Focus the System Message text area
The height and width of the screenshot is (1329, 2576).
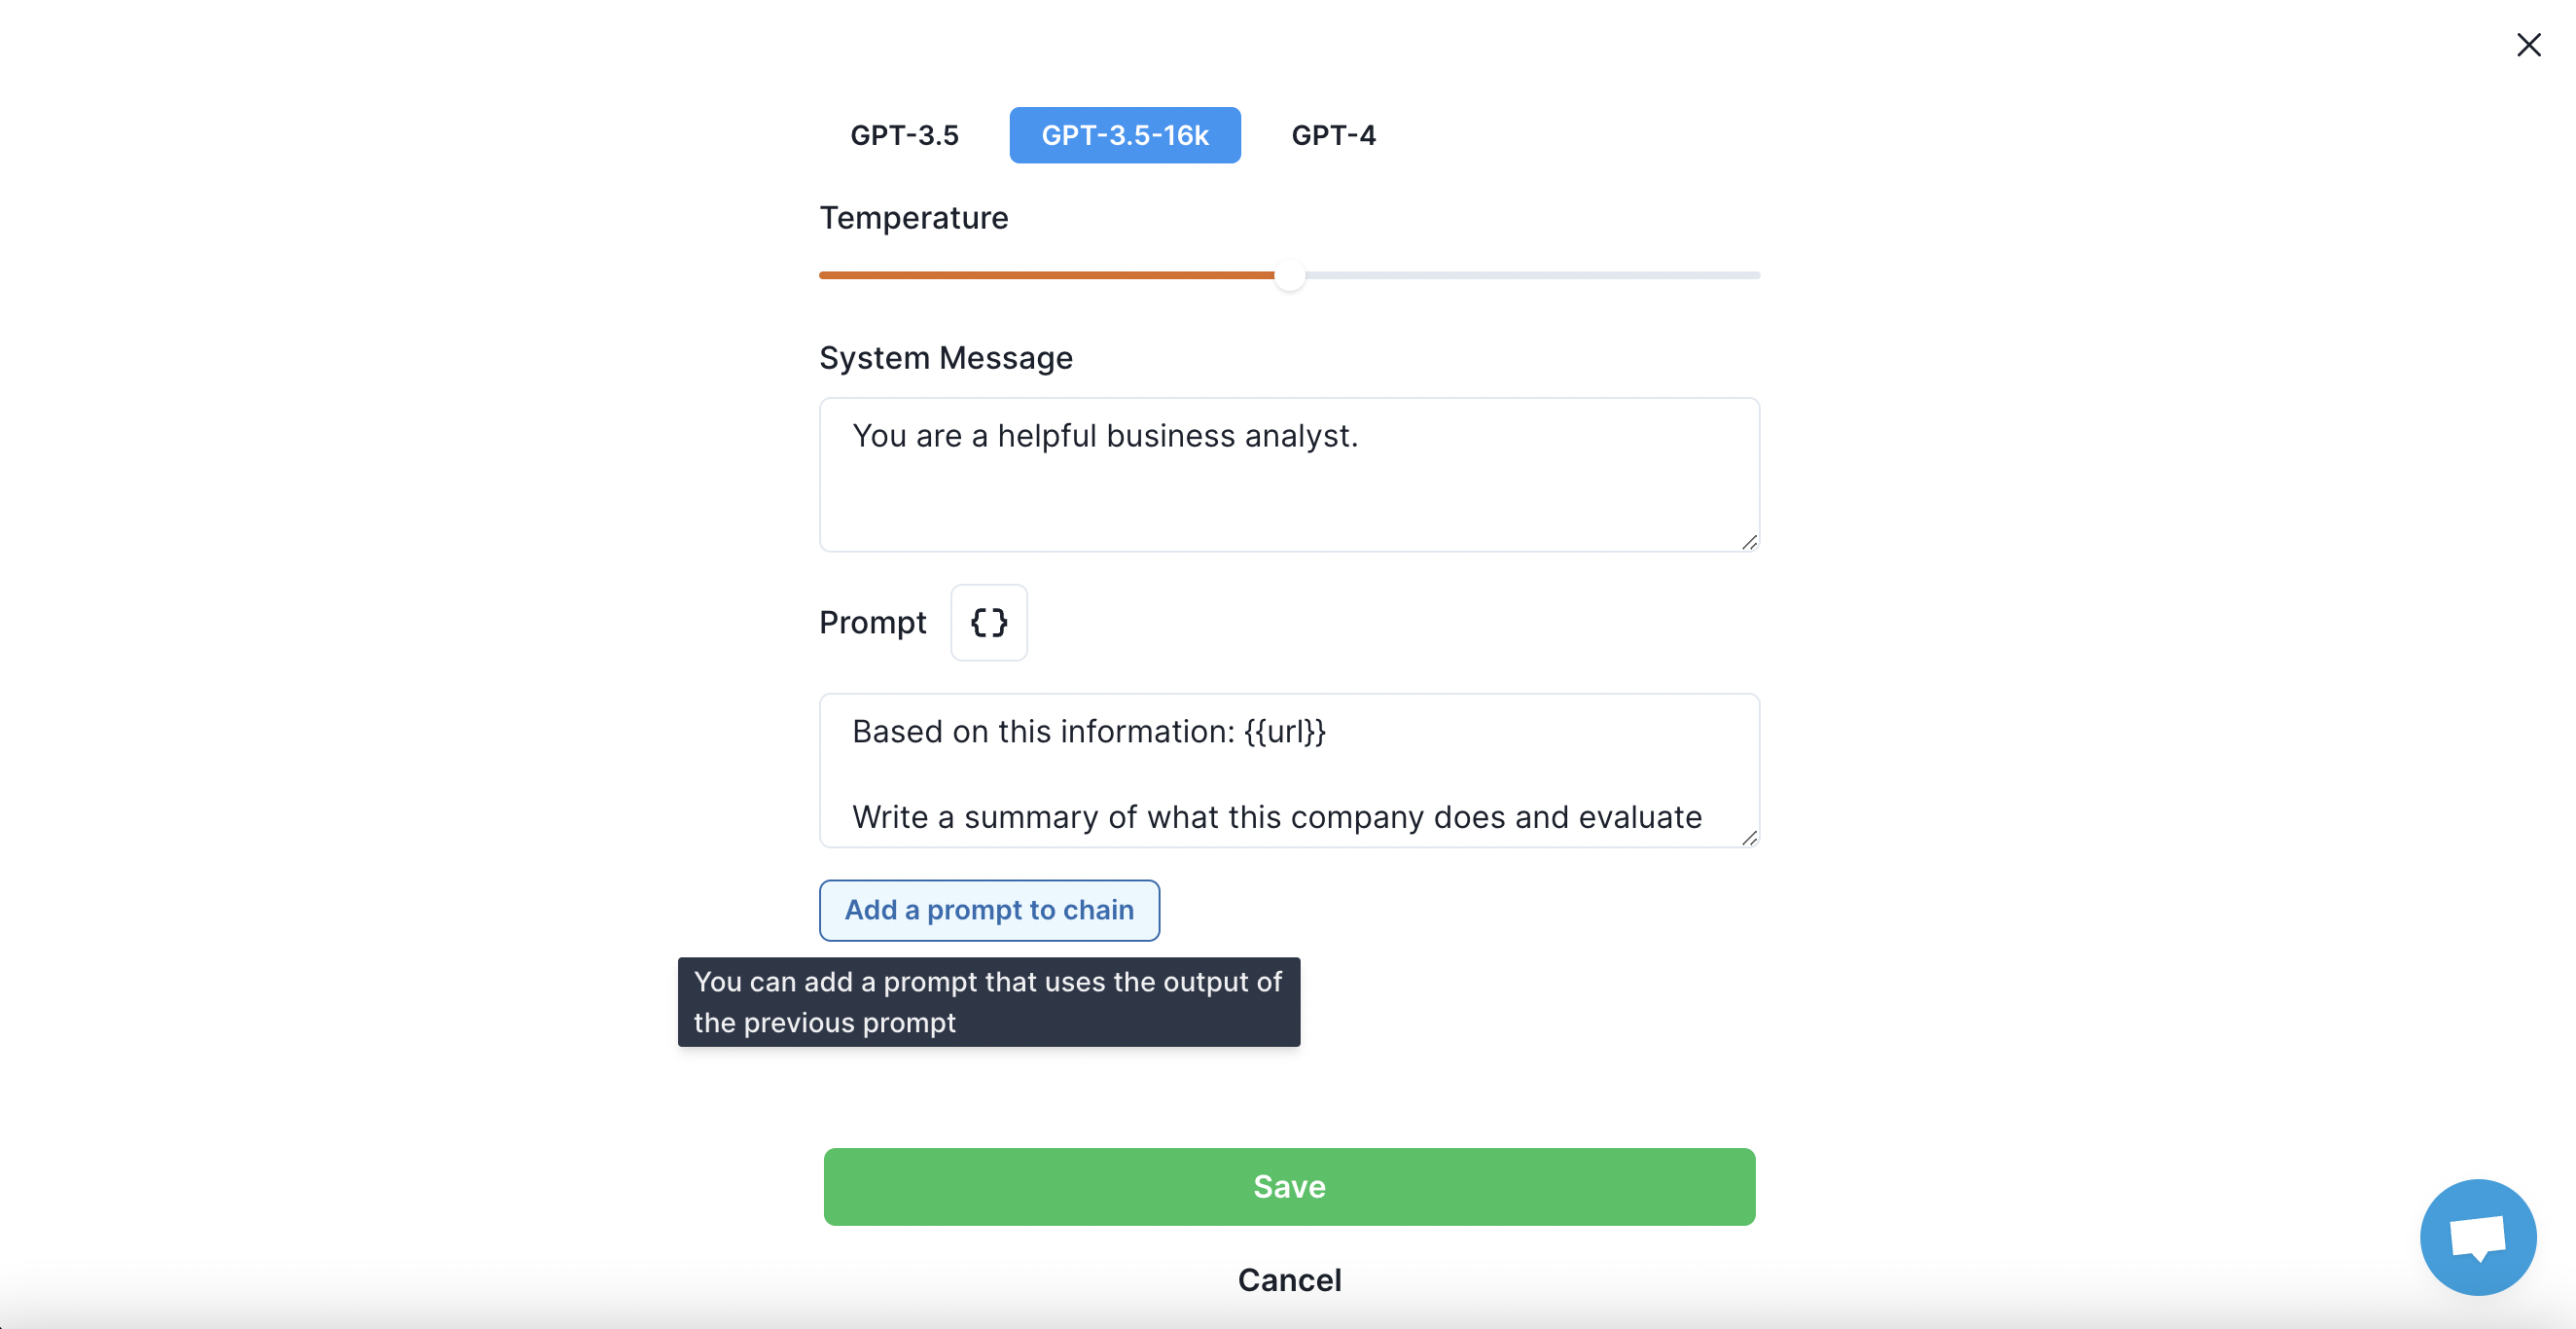[x=1289, y=475]
